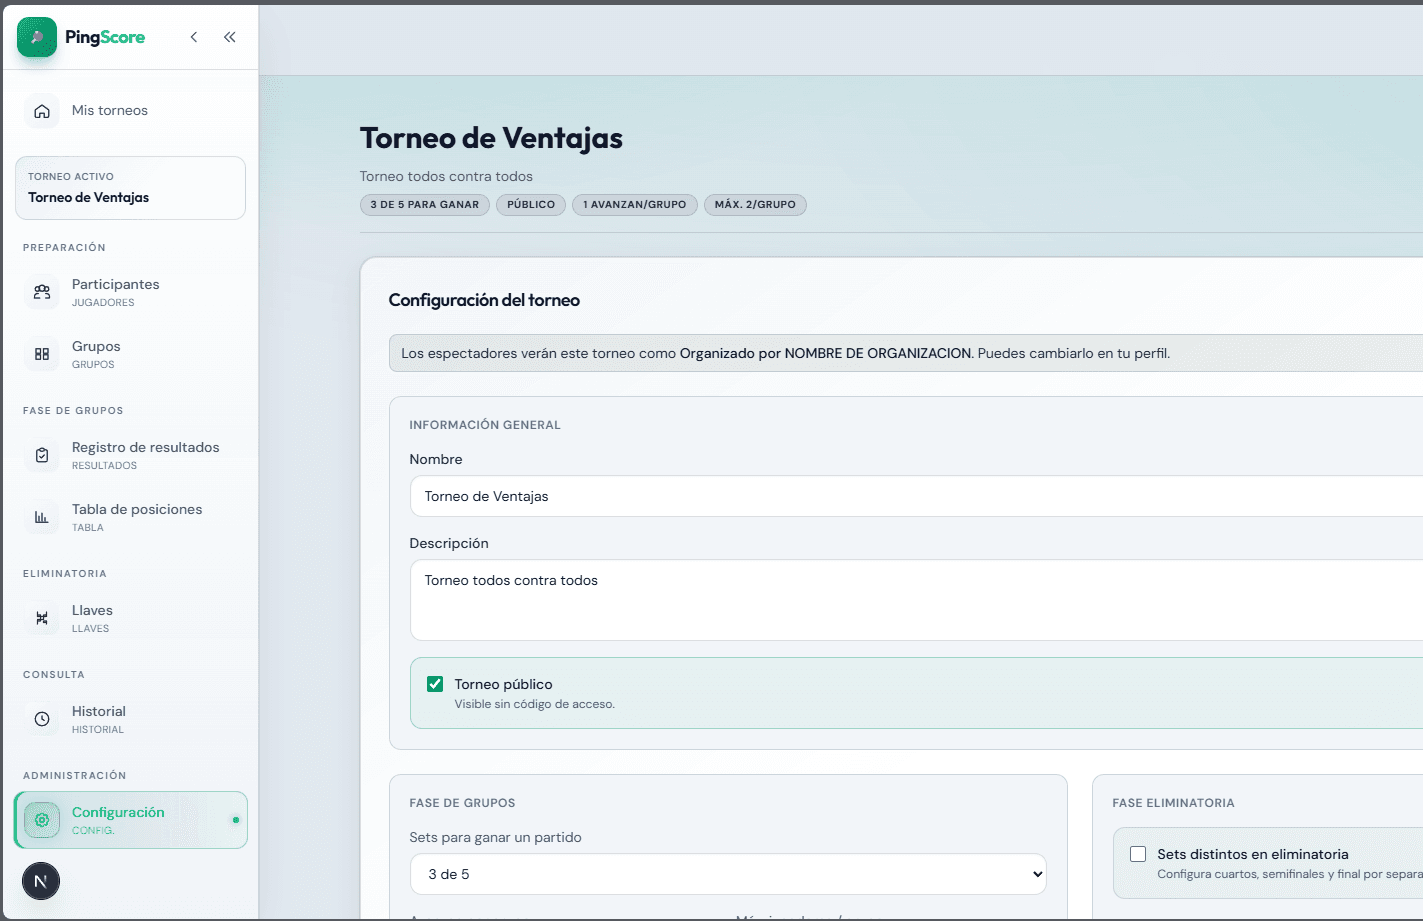
Task: Enable Sets distintos en eliminatoria checkbox
Action: click(x=1138, y=854)
